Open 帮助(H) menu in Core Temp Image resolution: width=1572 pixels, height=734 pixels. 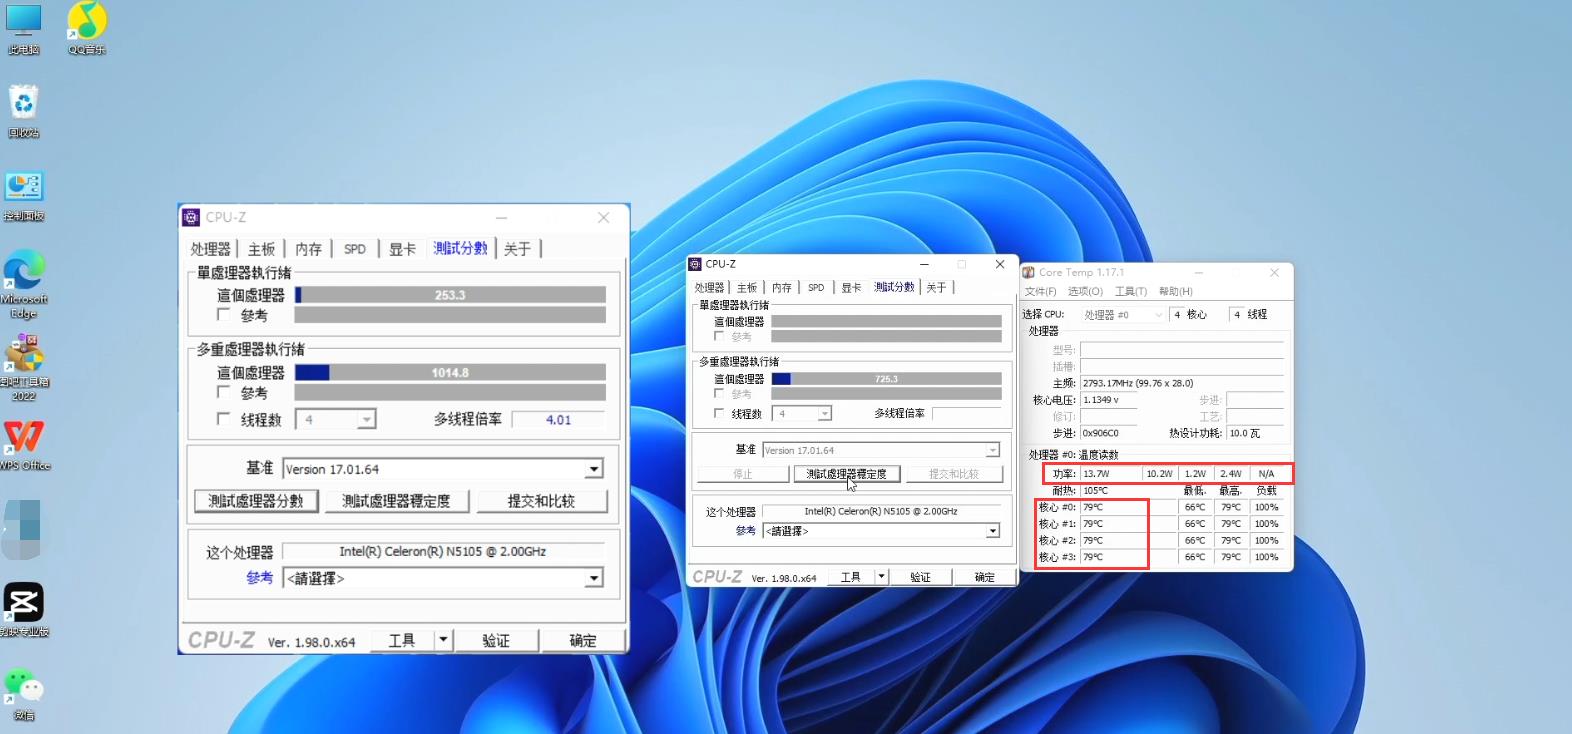[x=1176, y=291]
